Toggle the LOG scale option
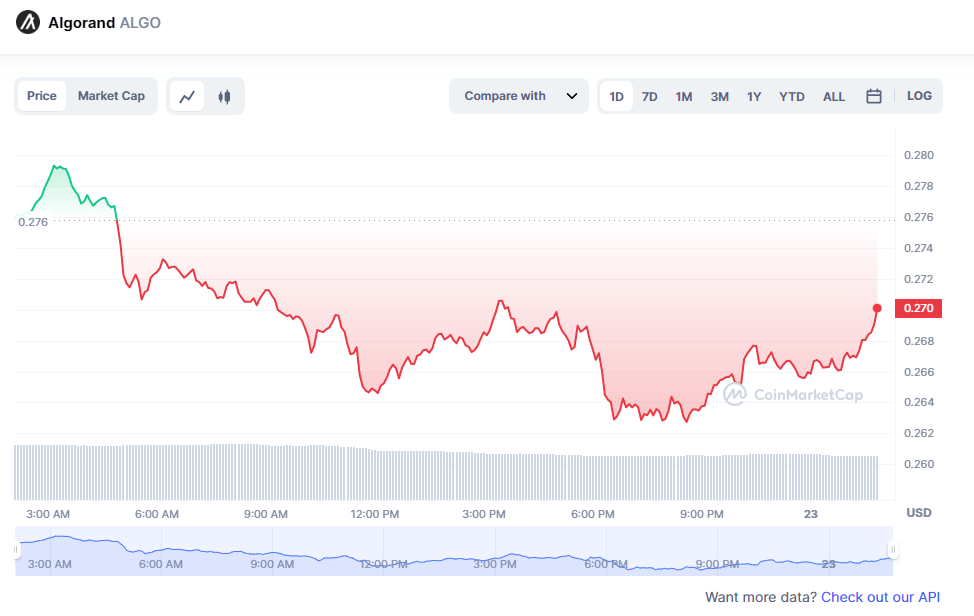This screenshot has height=616, width=974. [x=919, y=96]
